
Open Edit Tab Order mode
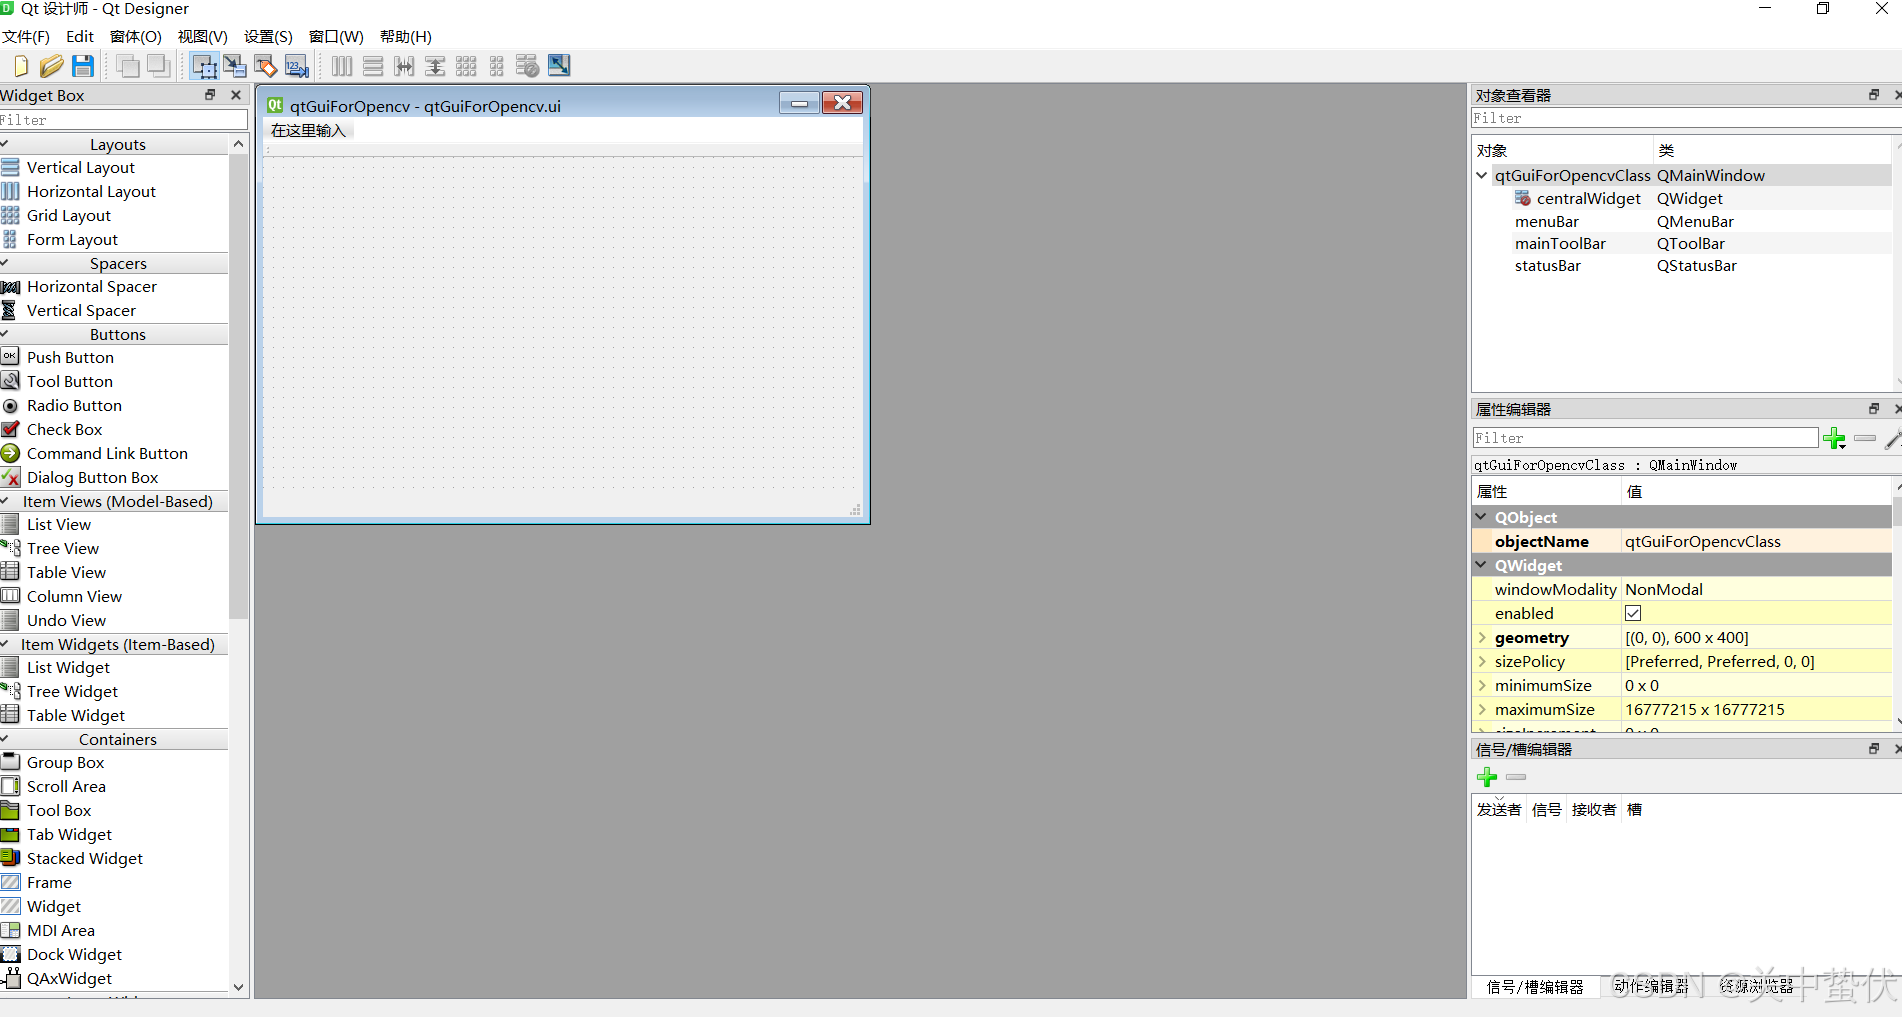click(x=296, y=66)
